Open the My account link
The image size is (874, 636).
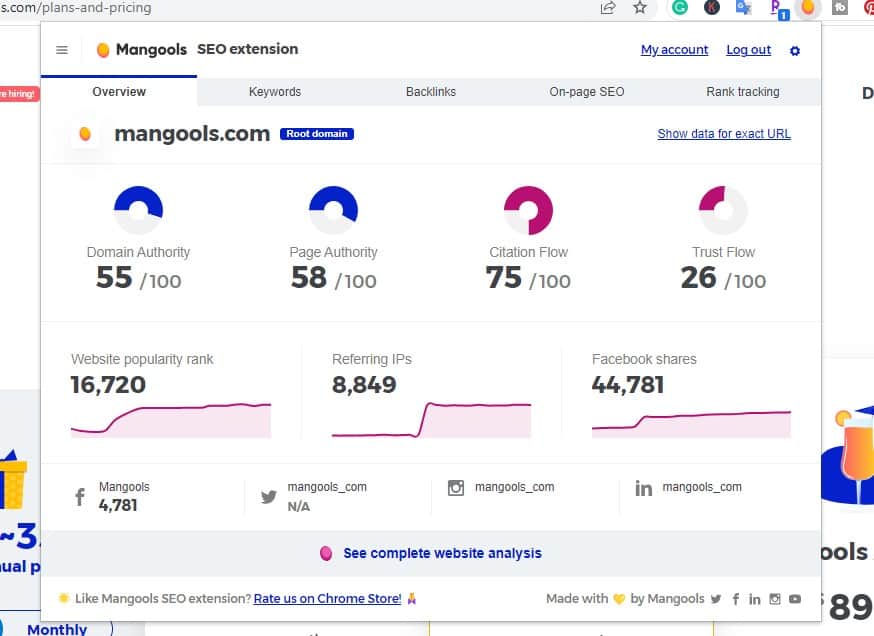674,50
